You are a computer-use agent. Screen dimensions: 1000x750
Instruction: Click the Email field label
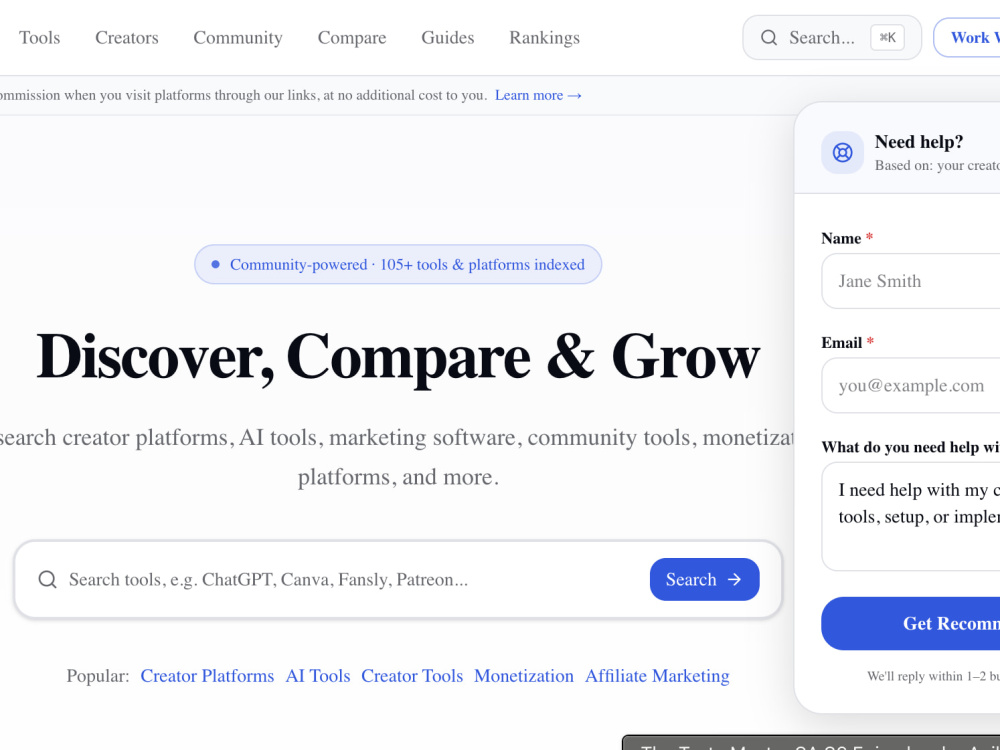[x=848, y=342]
